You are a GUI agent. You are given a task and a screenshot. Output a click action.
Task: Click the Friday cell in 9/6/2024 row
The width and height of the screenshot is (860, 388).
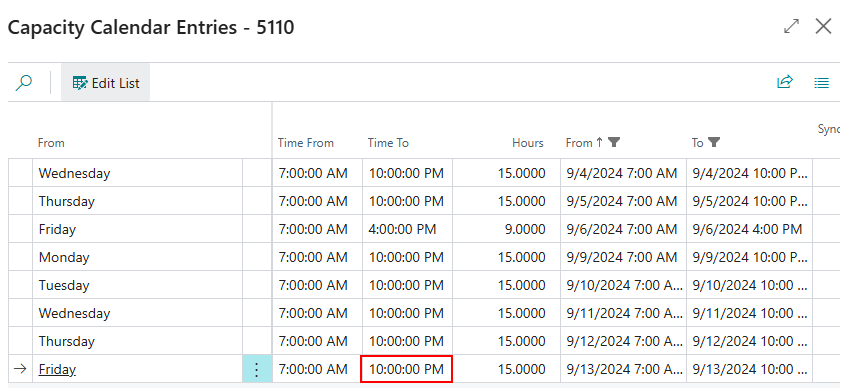(137, 229)
